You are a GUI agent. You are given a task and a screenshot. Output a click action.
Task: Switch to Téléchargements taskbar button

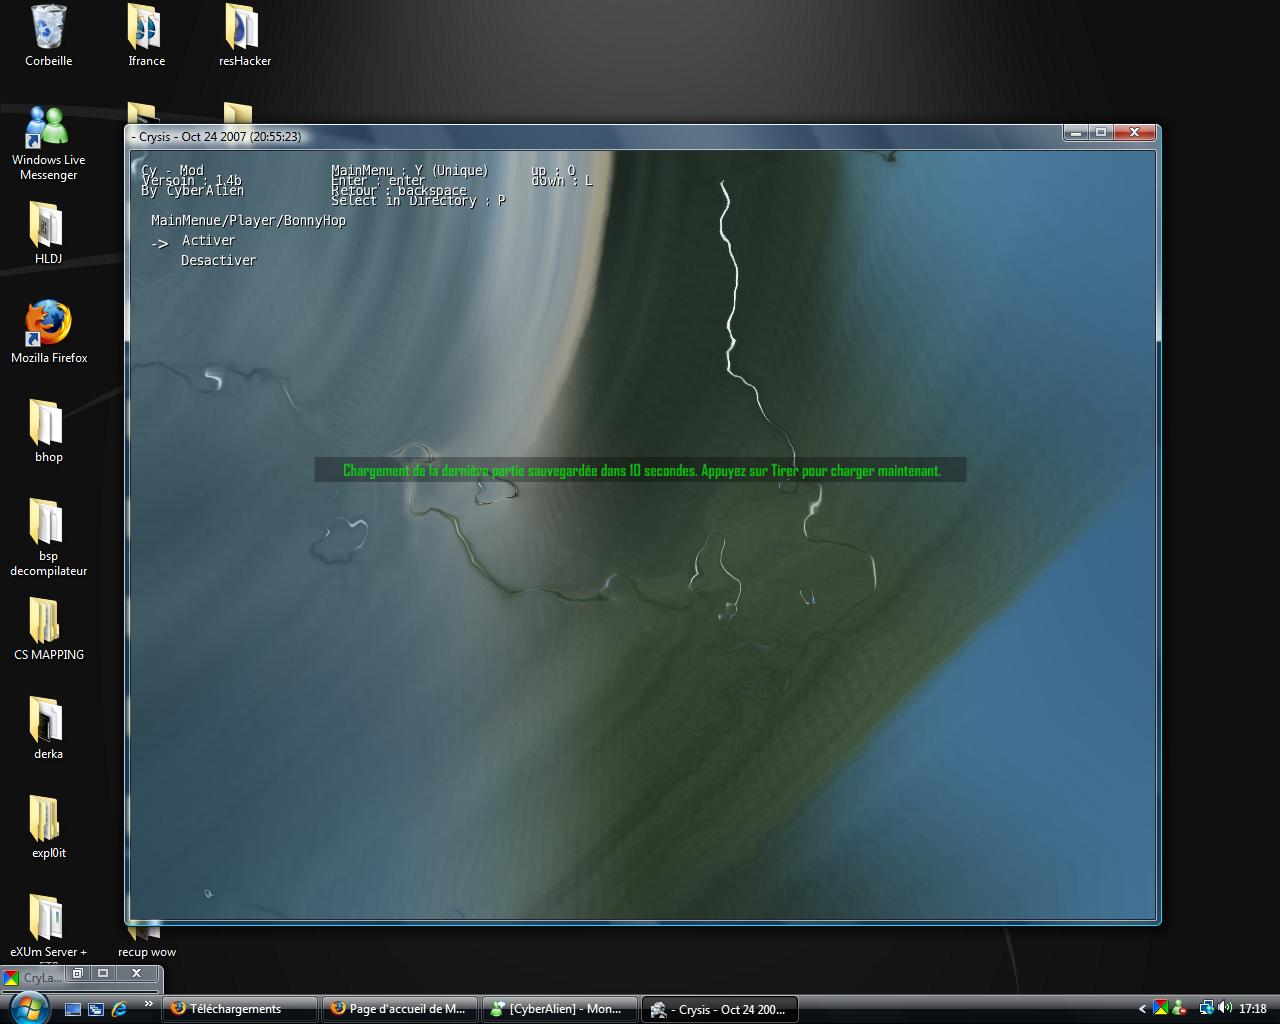pyautogui.click(x=239, y=1009)
